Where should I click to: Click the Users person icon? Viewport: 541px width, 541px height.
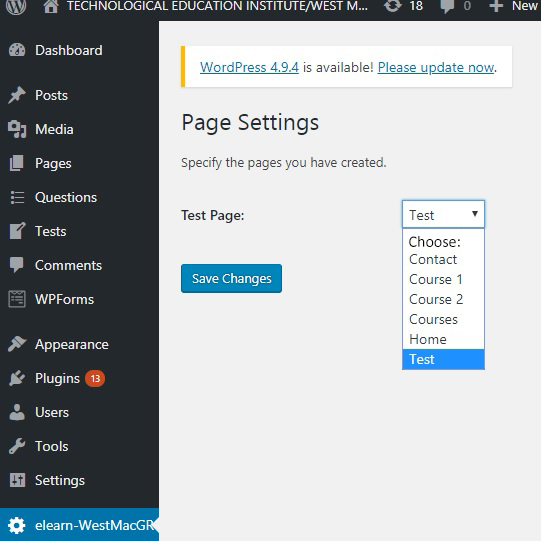pos(17,412)
